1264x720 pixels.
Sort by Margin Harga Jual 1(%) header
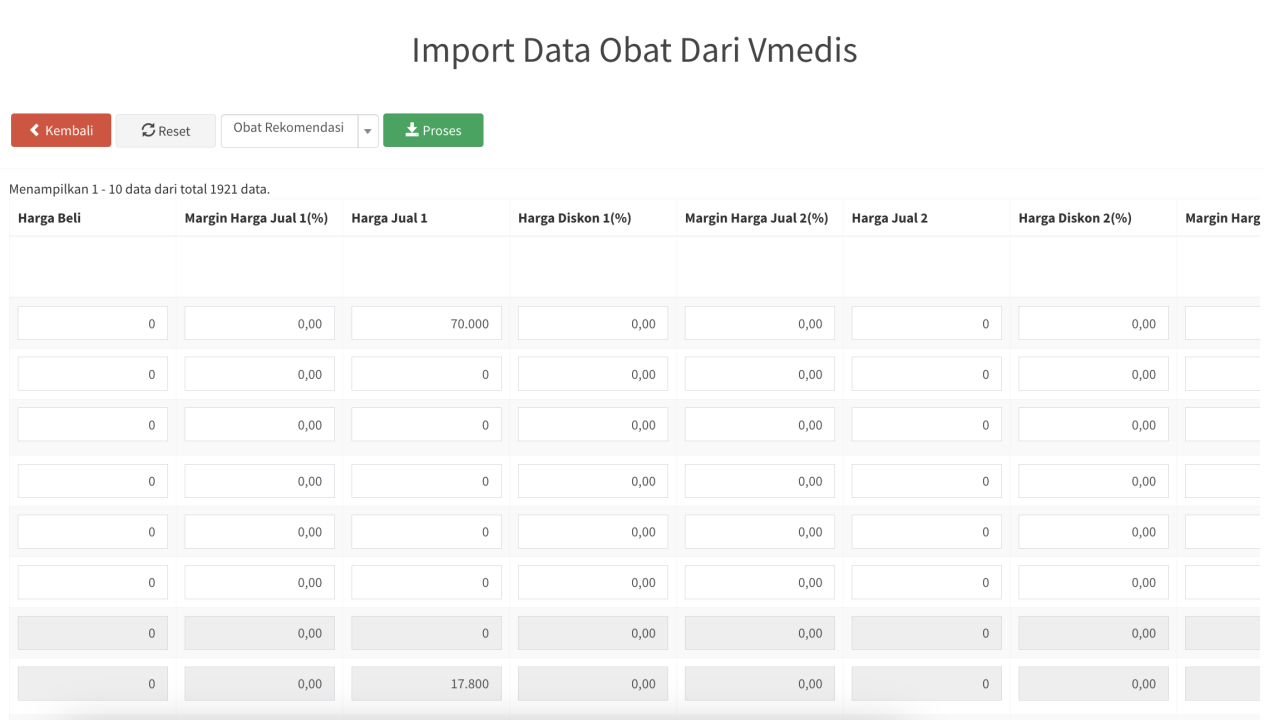point(256,218)
